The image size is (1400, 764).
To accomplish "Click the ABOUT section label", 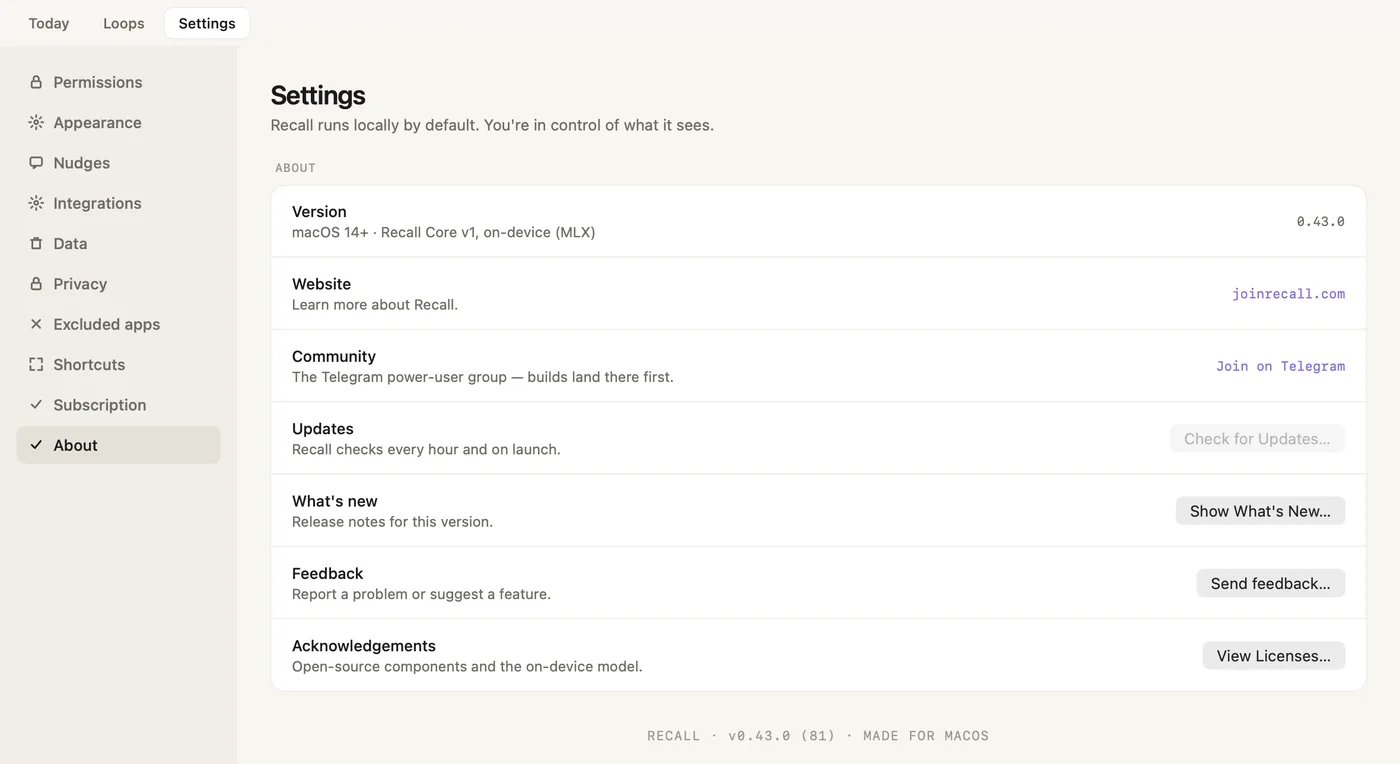I will tap(295, 168).
